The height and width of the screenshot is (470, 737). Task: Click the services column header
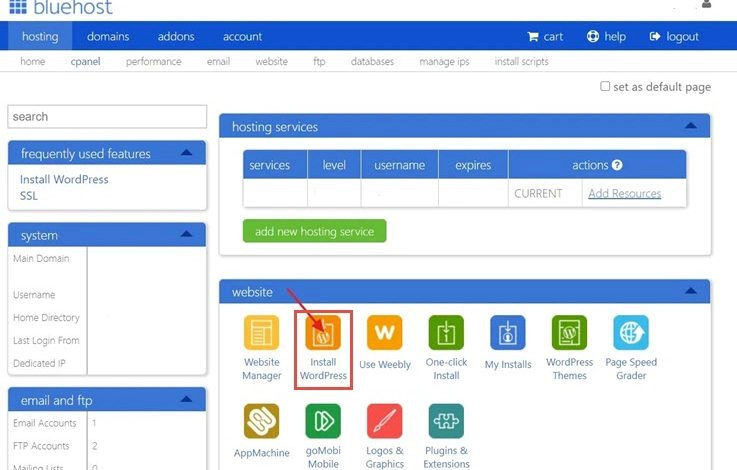275,165
